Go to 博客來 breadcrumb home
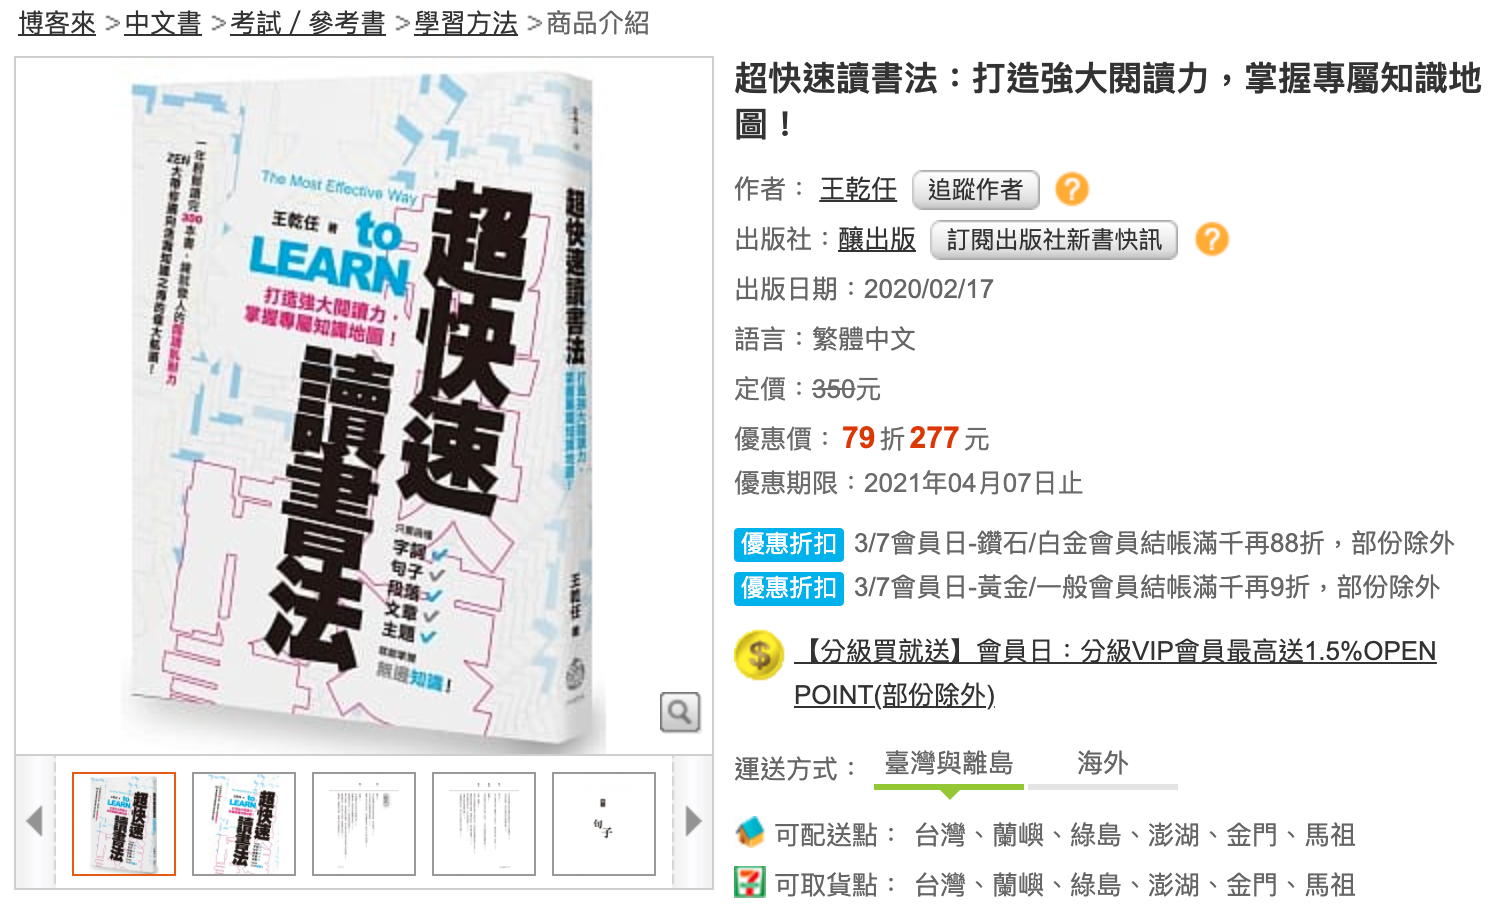 (57, 23)
